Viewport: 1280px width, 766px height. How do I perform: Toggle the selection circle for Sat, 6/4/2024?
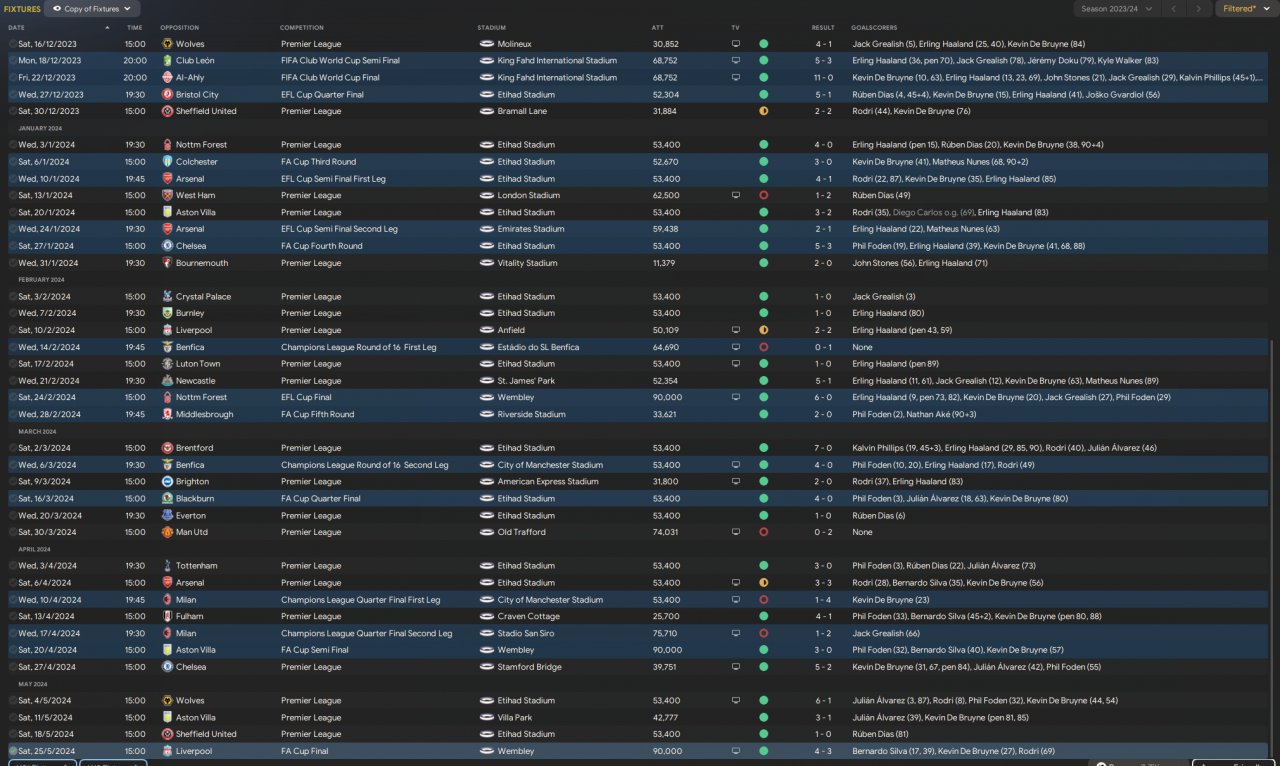pyautogui.click(x=12, y=583)
